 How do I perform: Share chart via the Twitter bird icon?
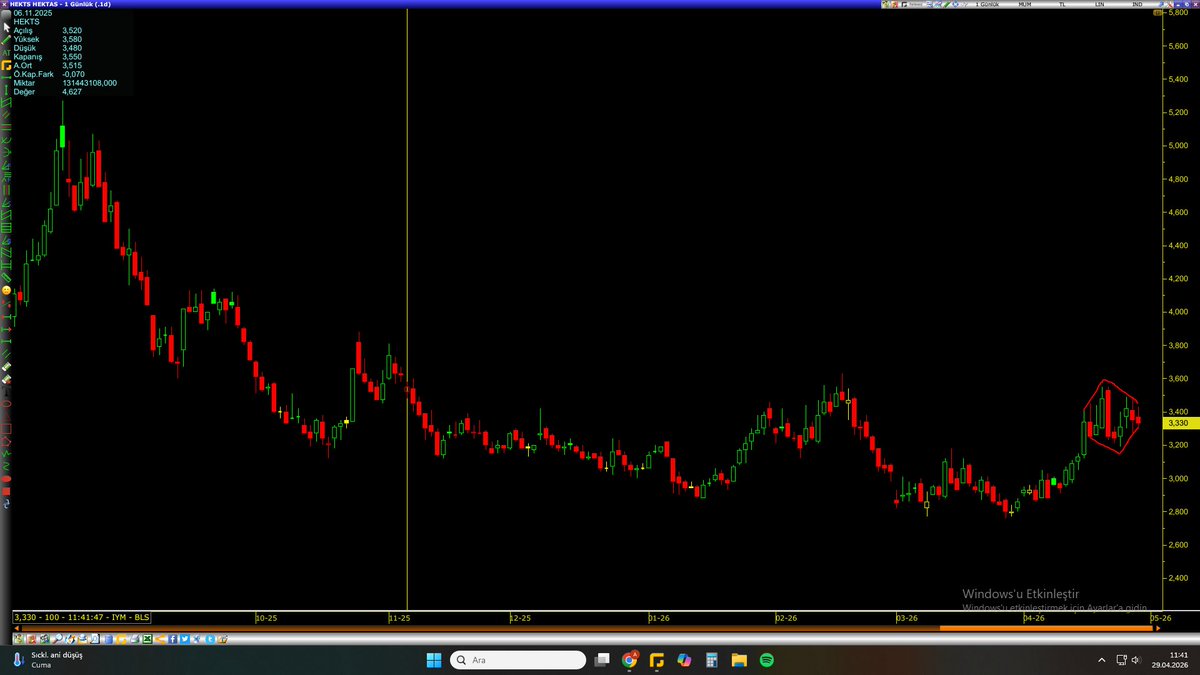pos(185,639)
